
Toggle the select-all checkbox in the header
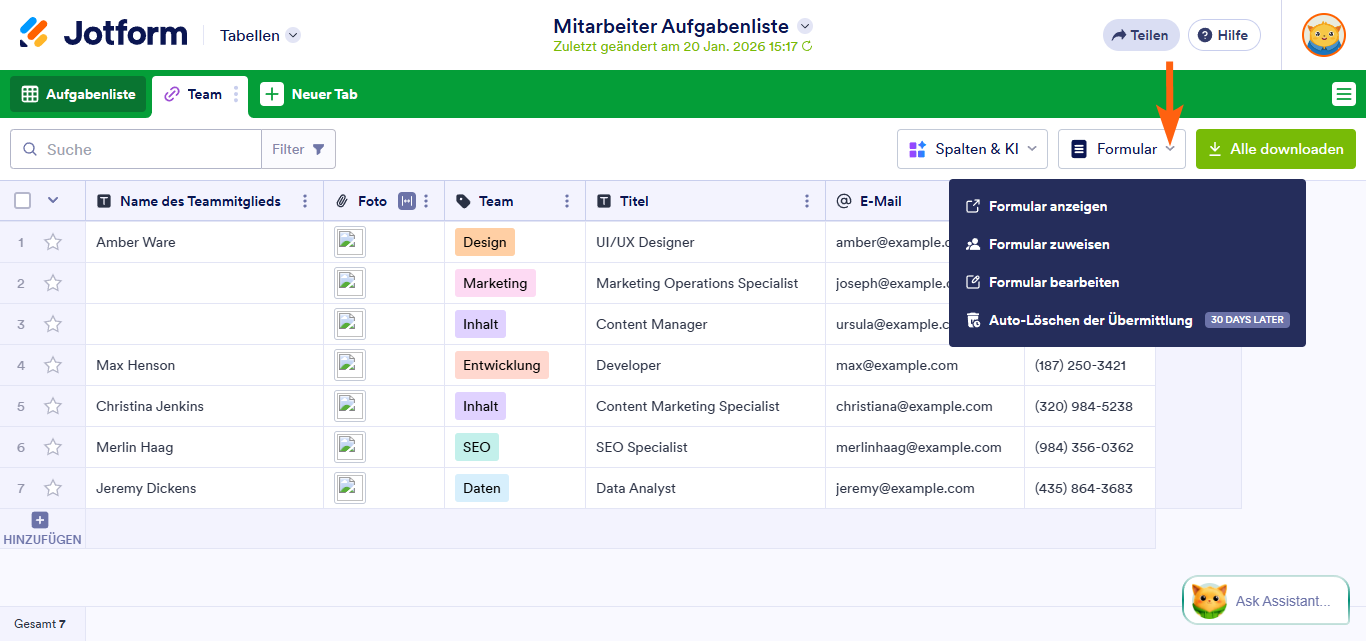[21, 201]
